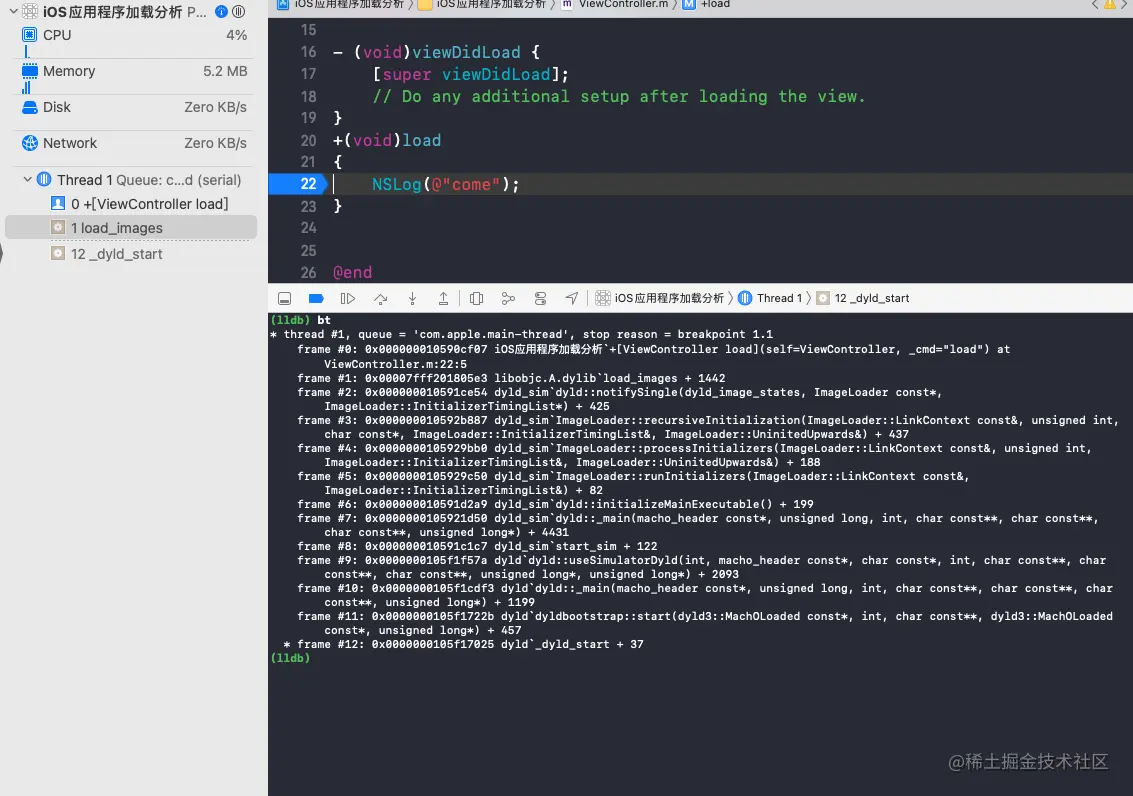Click the 'bt' command in console
1133x796 pixels.
coord(324,320)
